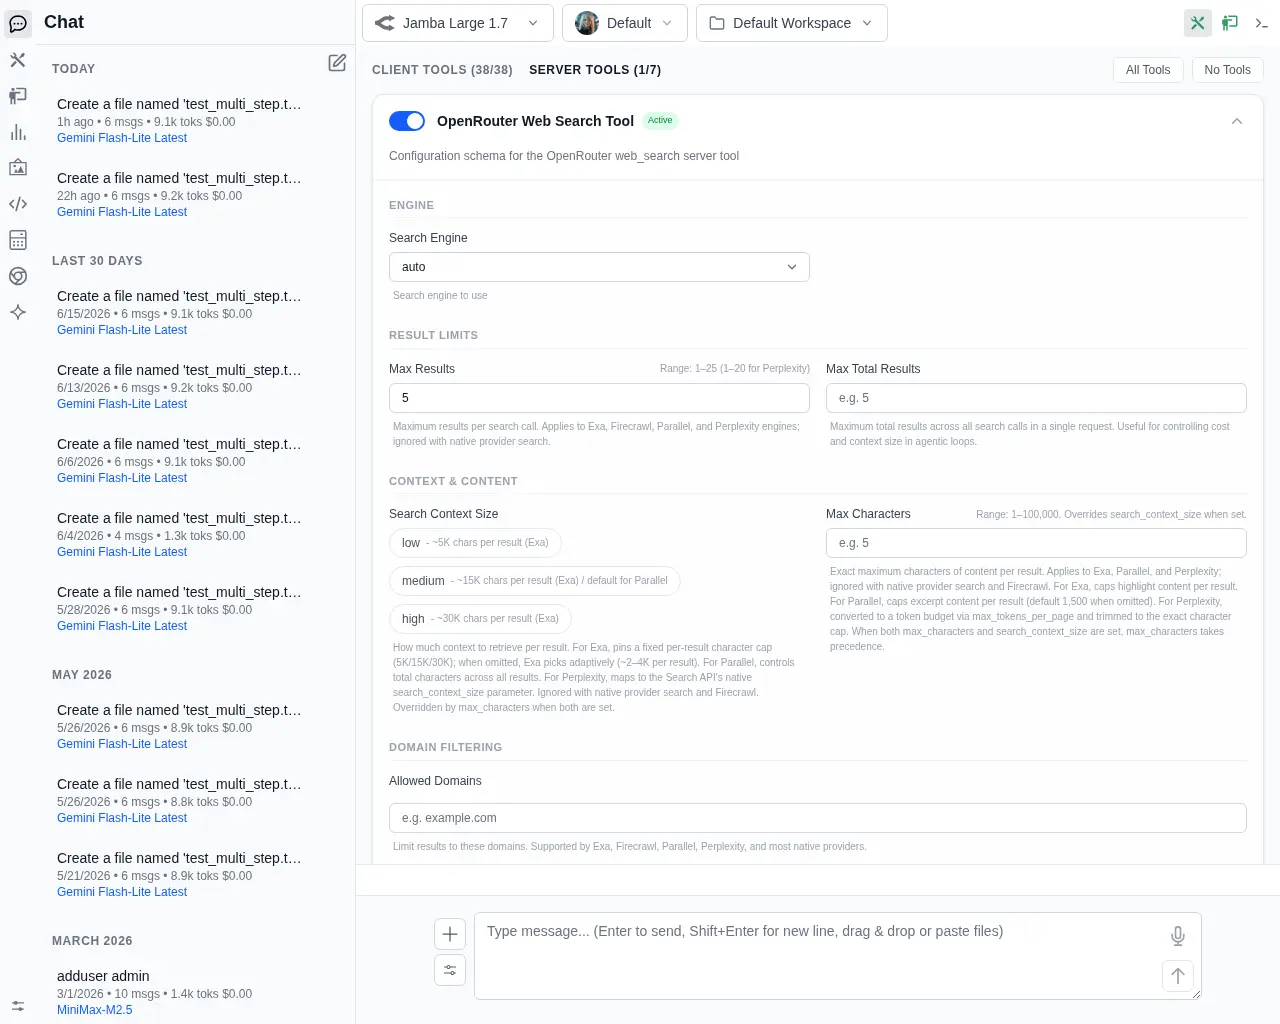This screenshot has height=1024, width=1280.
Task: Click the MiniMax-M2.5 model label
Action: coord(94,1010)
